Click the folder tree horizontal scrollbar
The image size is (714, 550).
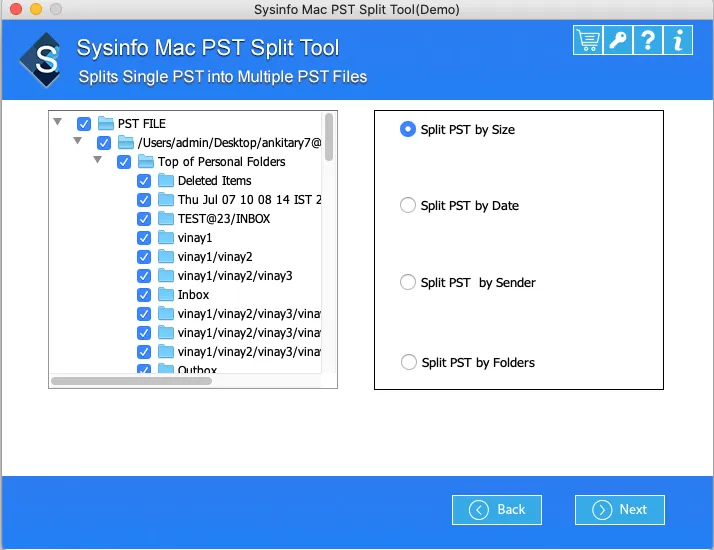(x=131, y=381)
